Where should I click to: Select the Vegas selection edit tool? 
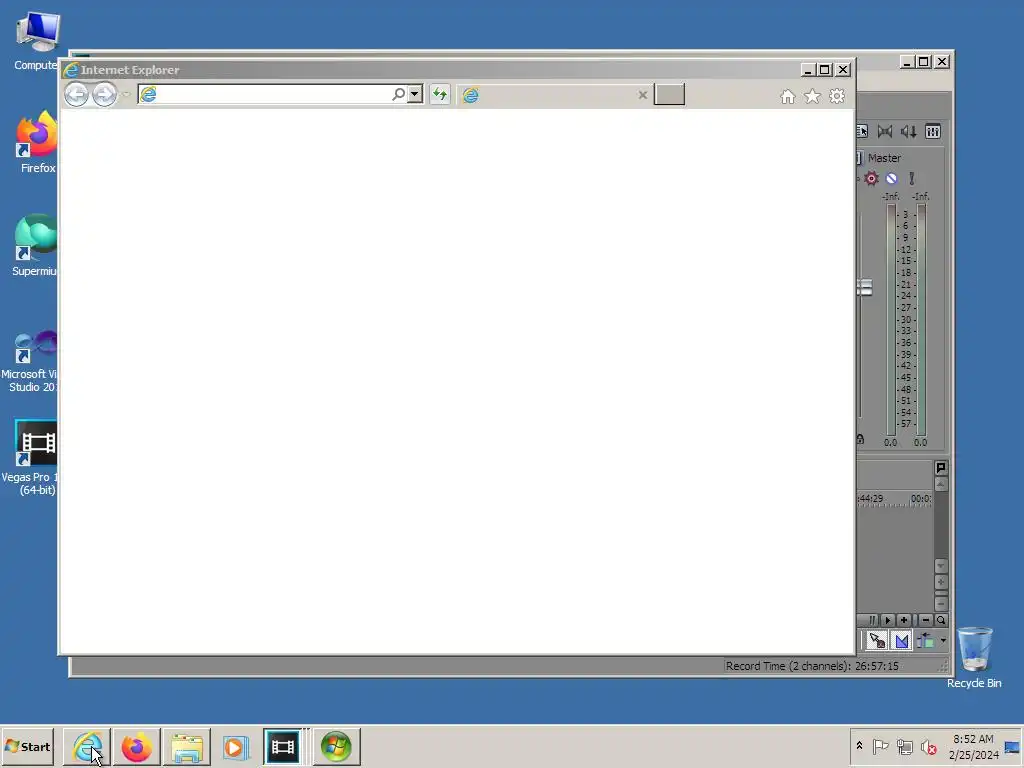point(877,641)
